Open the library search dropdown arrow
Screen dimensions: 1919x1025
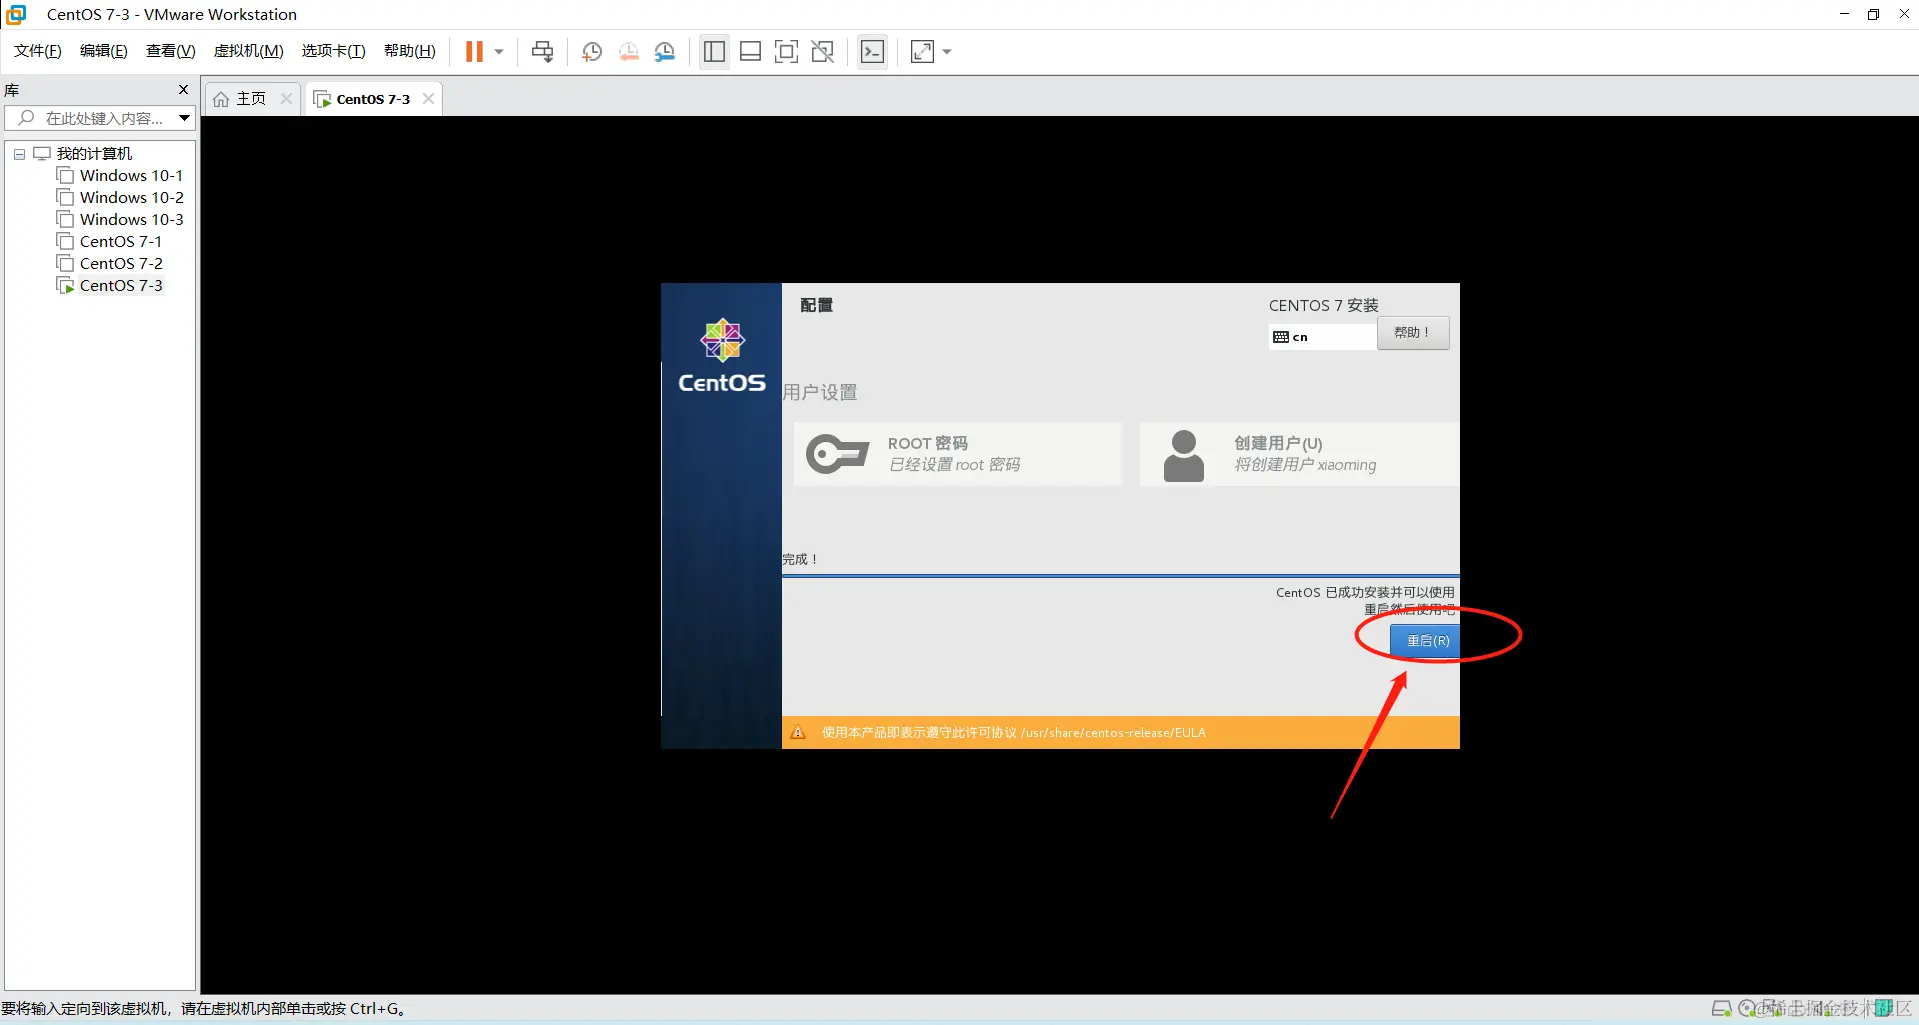184,118
